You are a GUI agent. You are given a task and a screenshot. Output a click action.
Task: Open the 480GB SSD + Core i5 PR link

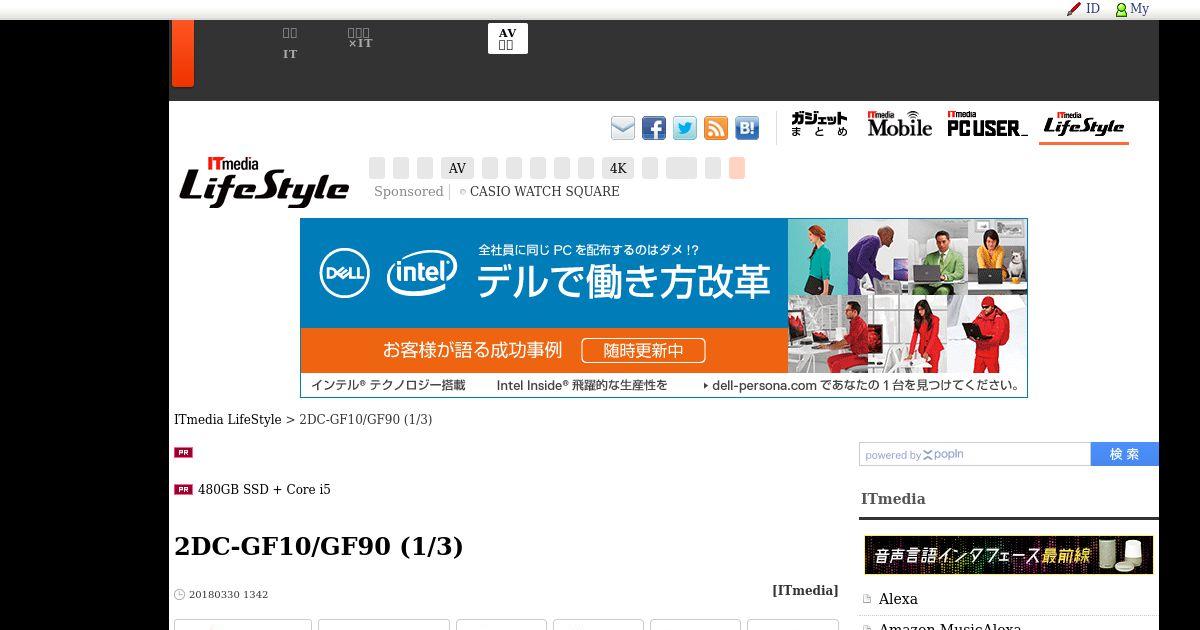(264, 490)
